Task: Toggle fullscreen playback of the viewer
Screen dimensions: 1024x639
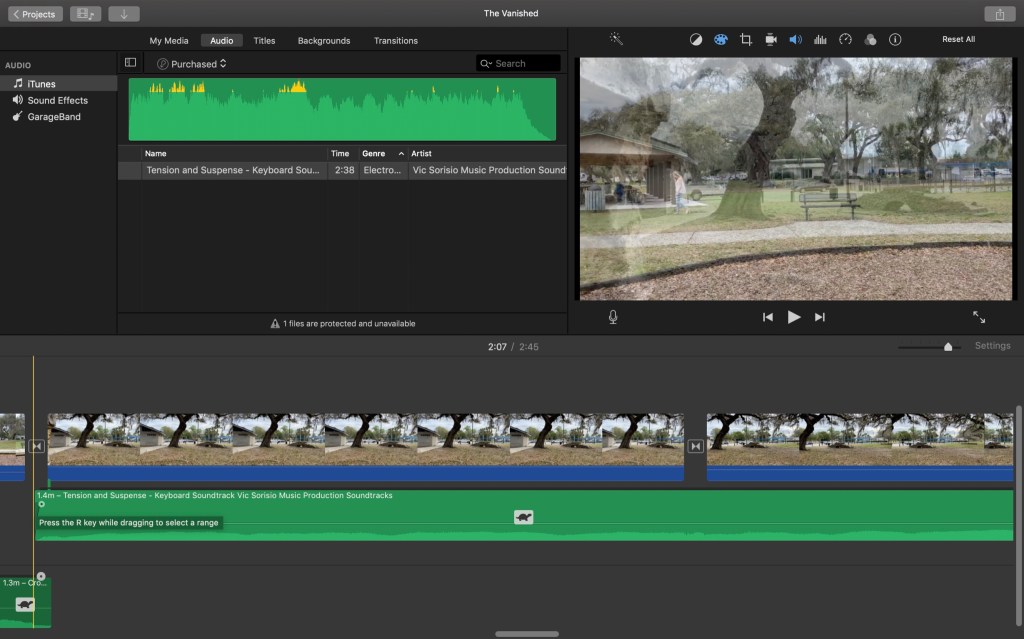Action: coord(979,317)
